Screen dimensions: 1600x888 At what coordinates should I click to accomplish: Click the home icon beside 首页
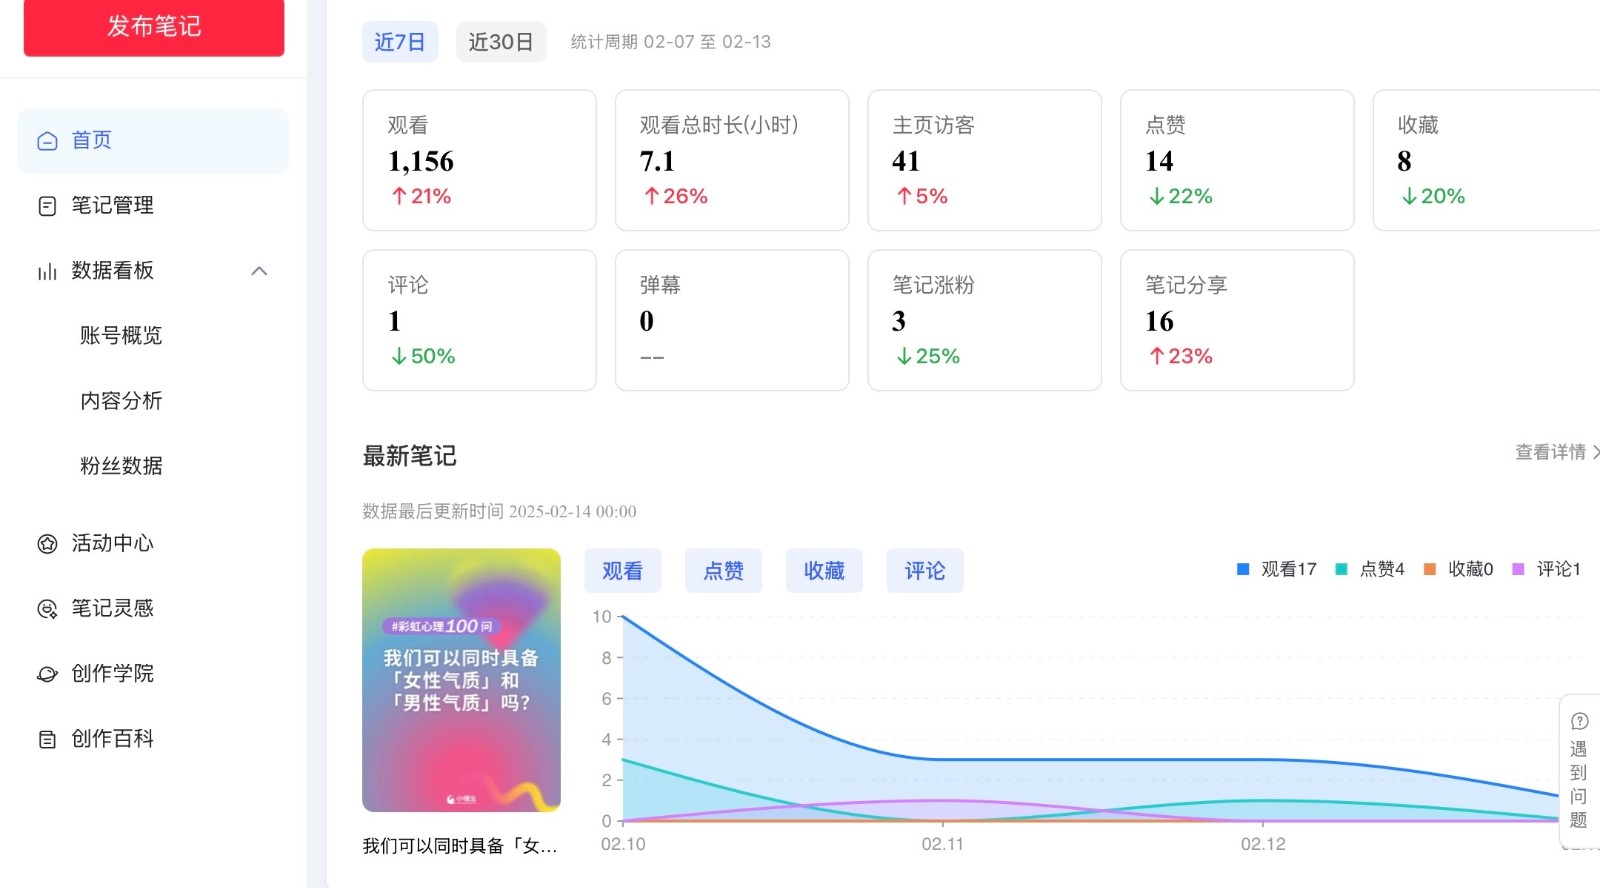[47, 141]
